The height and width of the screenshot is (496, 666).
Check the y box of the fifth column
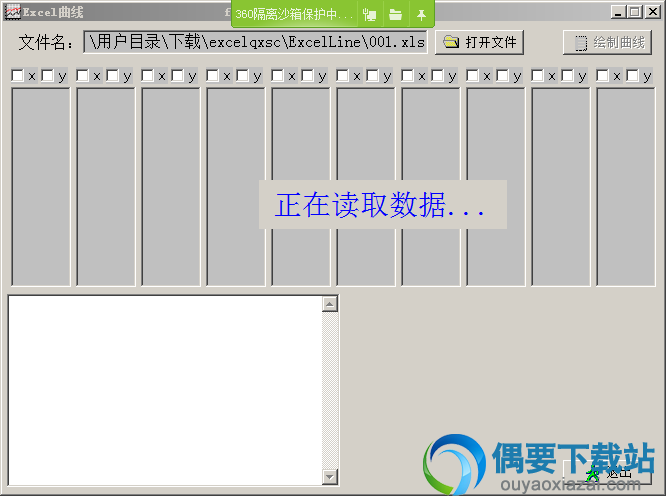(308, 76)
